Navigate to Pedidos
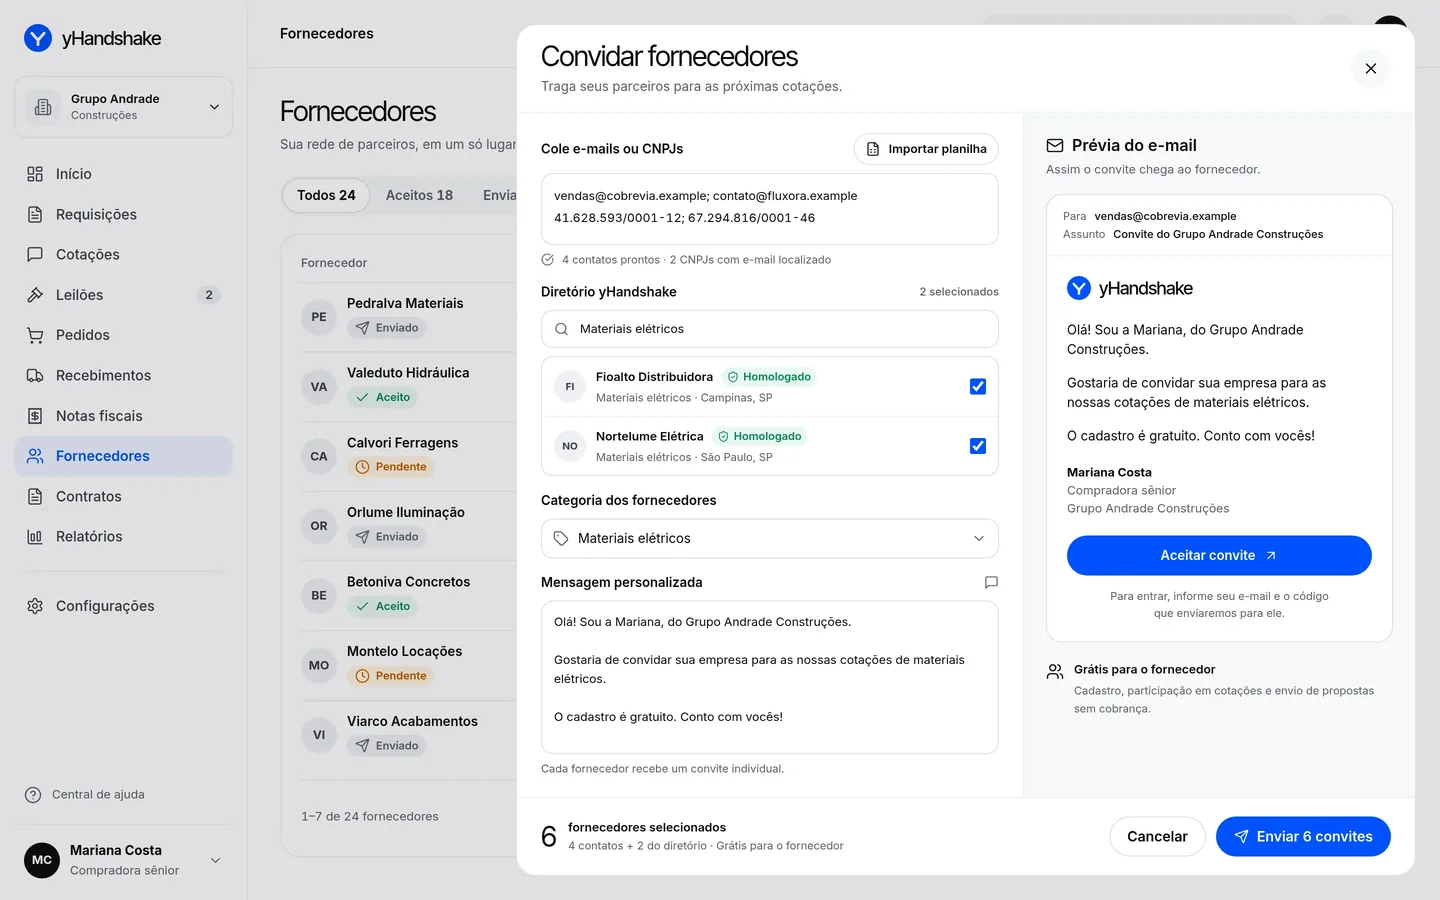This screenshot has width=1440, height=900. coord(124,335)
